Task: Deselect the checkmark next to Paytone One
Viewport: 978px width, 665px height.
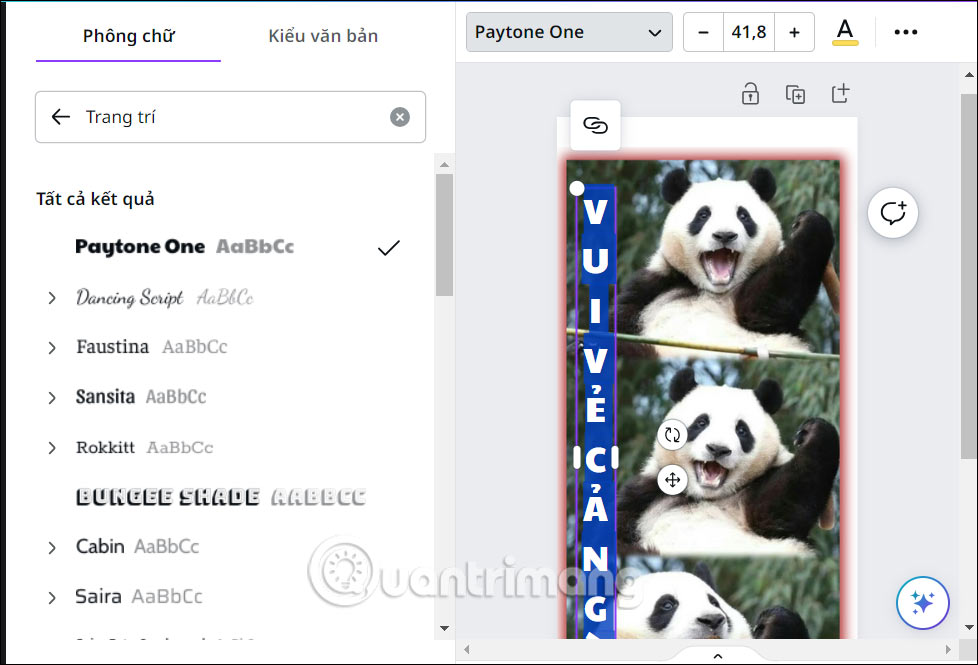Action: point(388,247)
